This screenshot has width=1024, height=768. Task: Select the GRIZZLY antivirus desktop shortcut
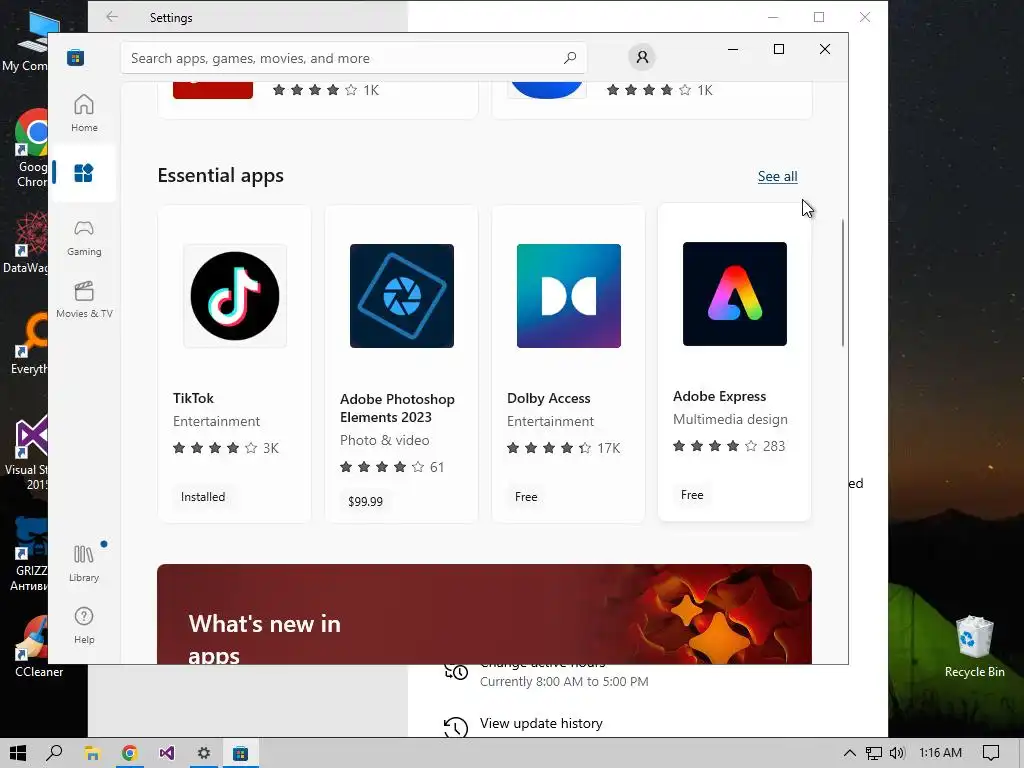pos(29,554)
